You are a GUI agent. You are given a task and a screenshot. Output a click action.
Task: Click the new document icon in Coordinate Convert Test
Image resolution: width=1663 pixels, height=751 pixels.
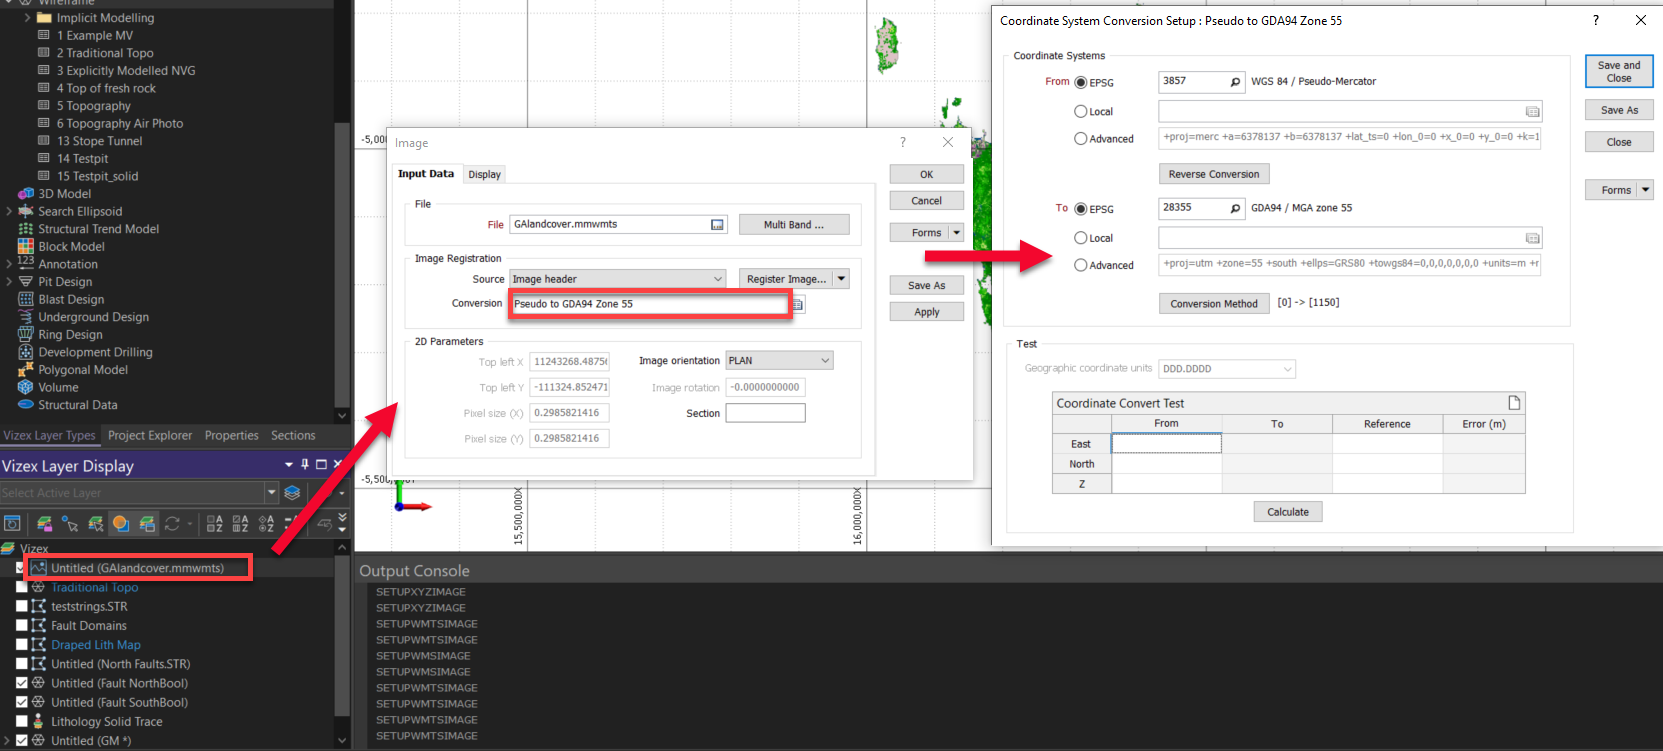[1514, 403]
